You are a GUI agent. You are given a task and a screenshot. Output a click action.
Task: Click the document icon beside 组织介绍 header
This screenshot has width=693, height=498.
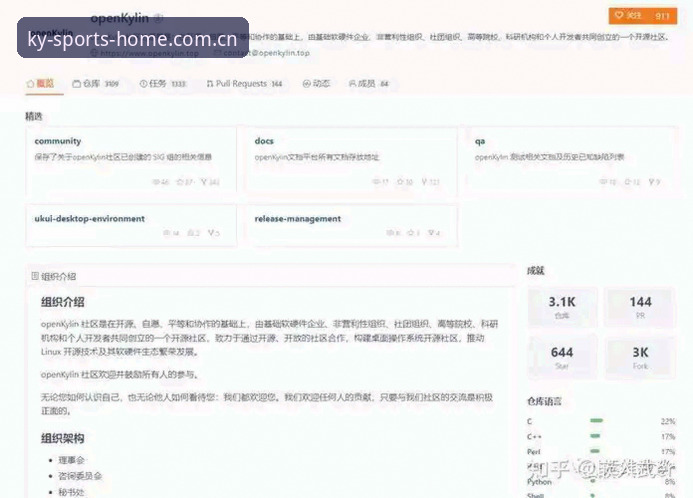pos(35,276)
